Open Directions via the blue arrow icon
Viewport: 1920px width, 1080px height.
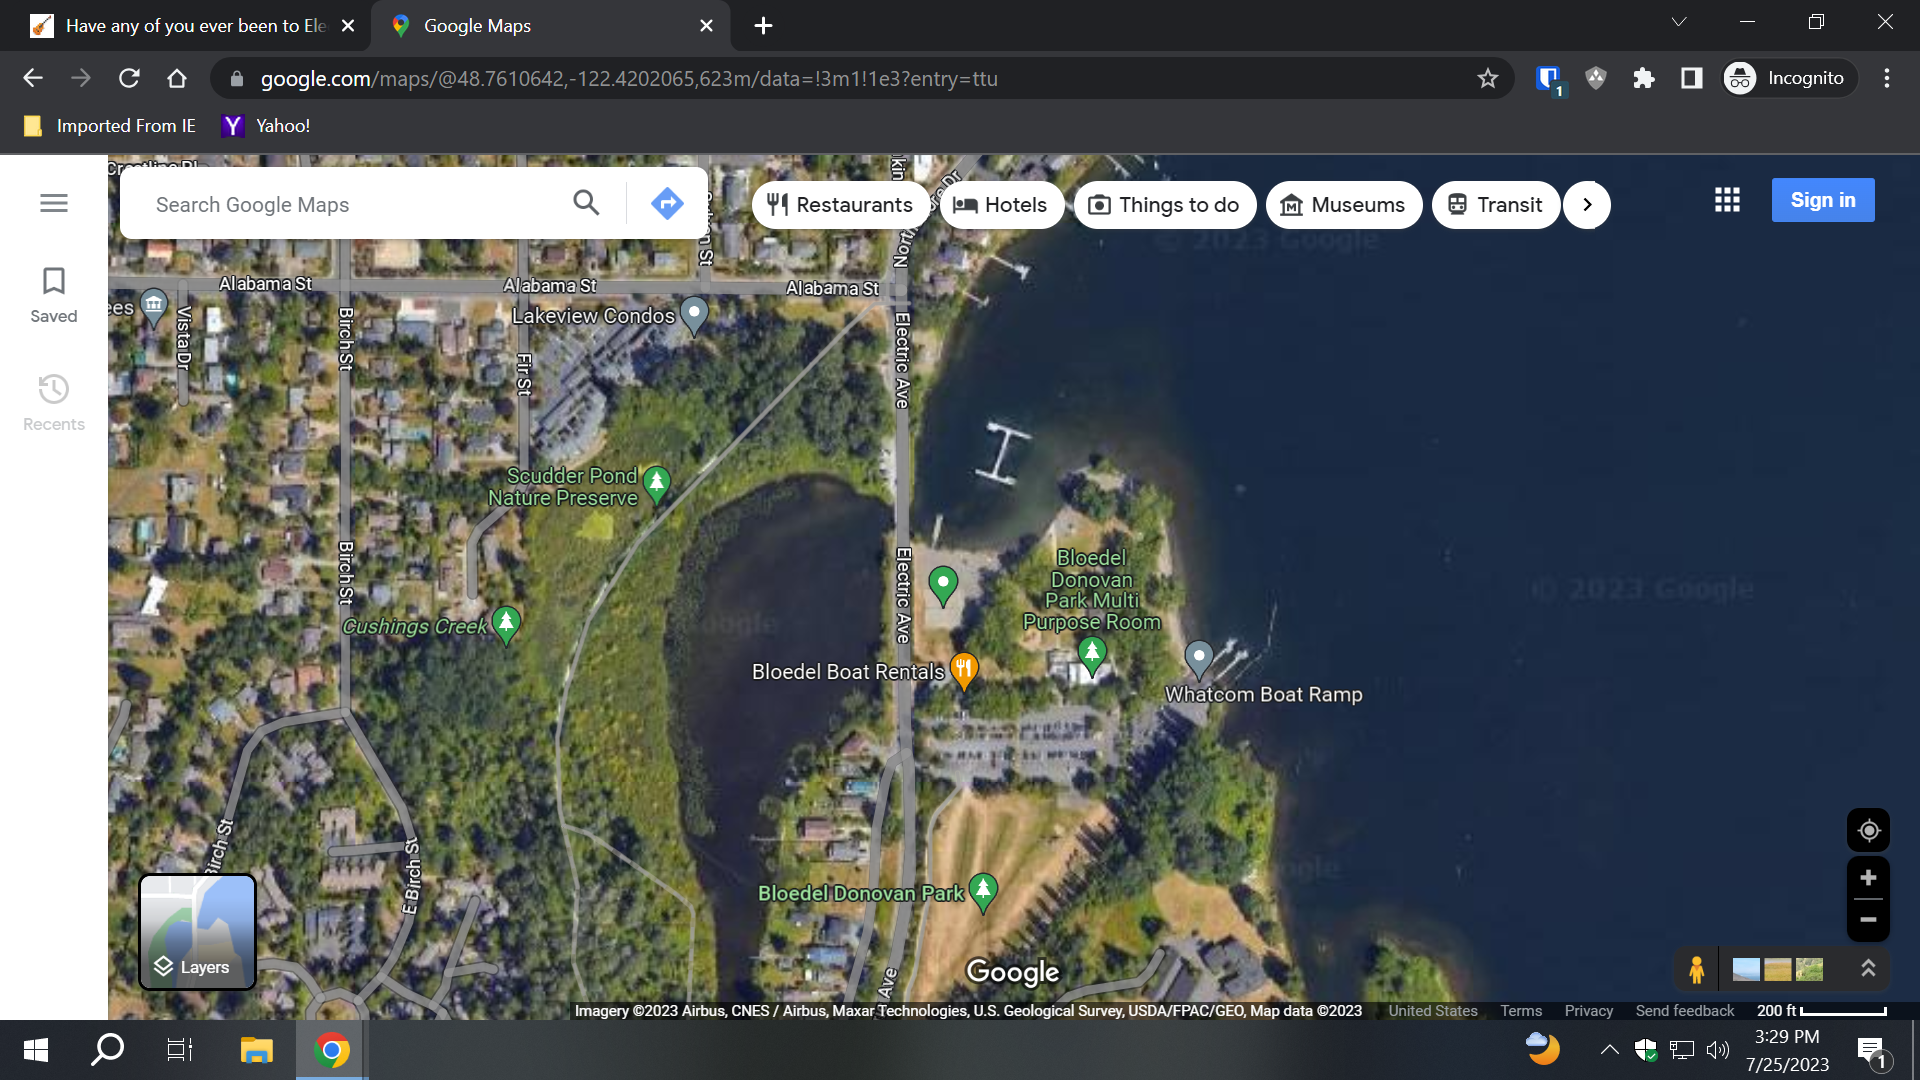(x=667, y=203)
